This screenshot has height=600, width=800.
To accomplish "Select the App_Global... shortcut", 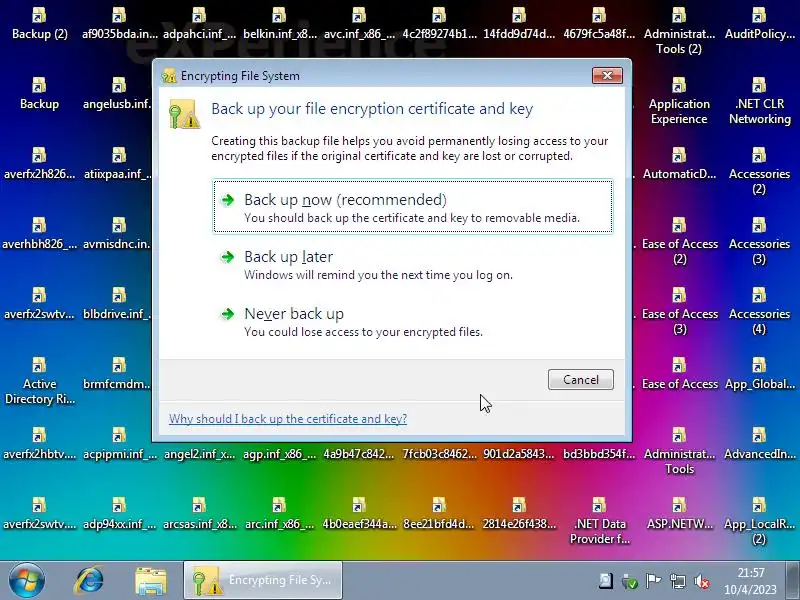I will point(759,373).
